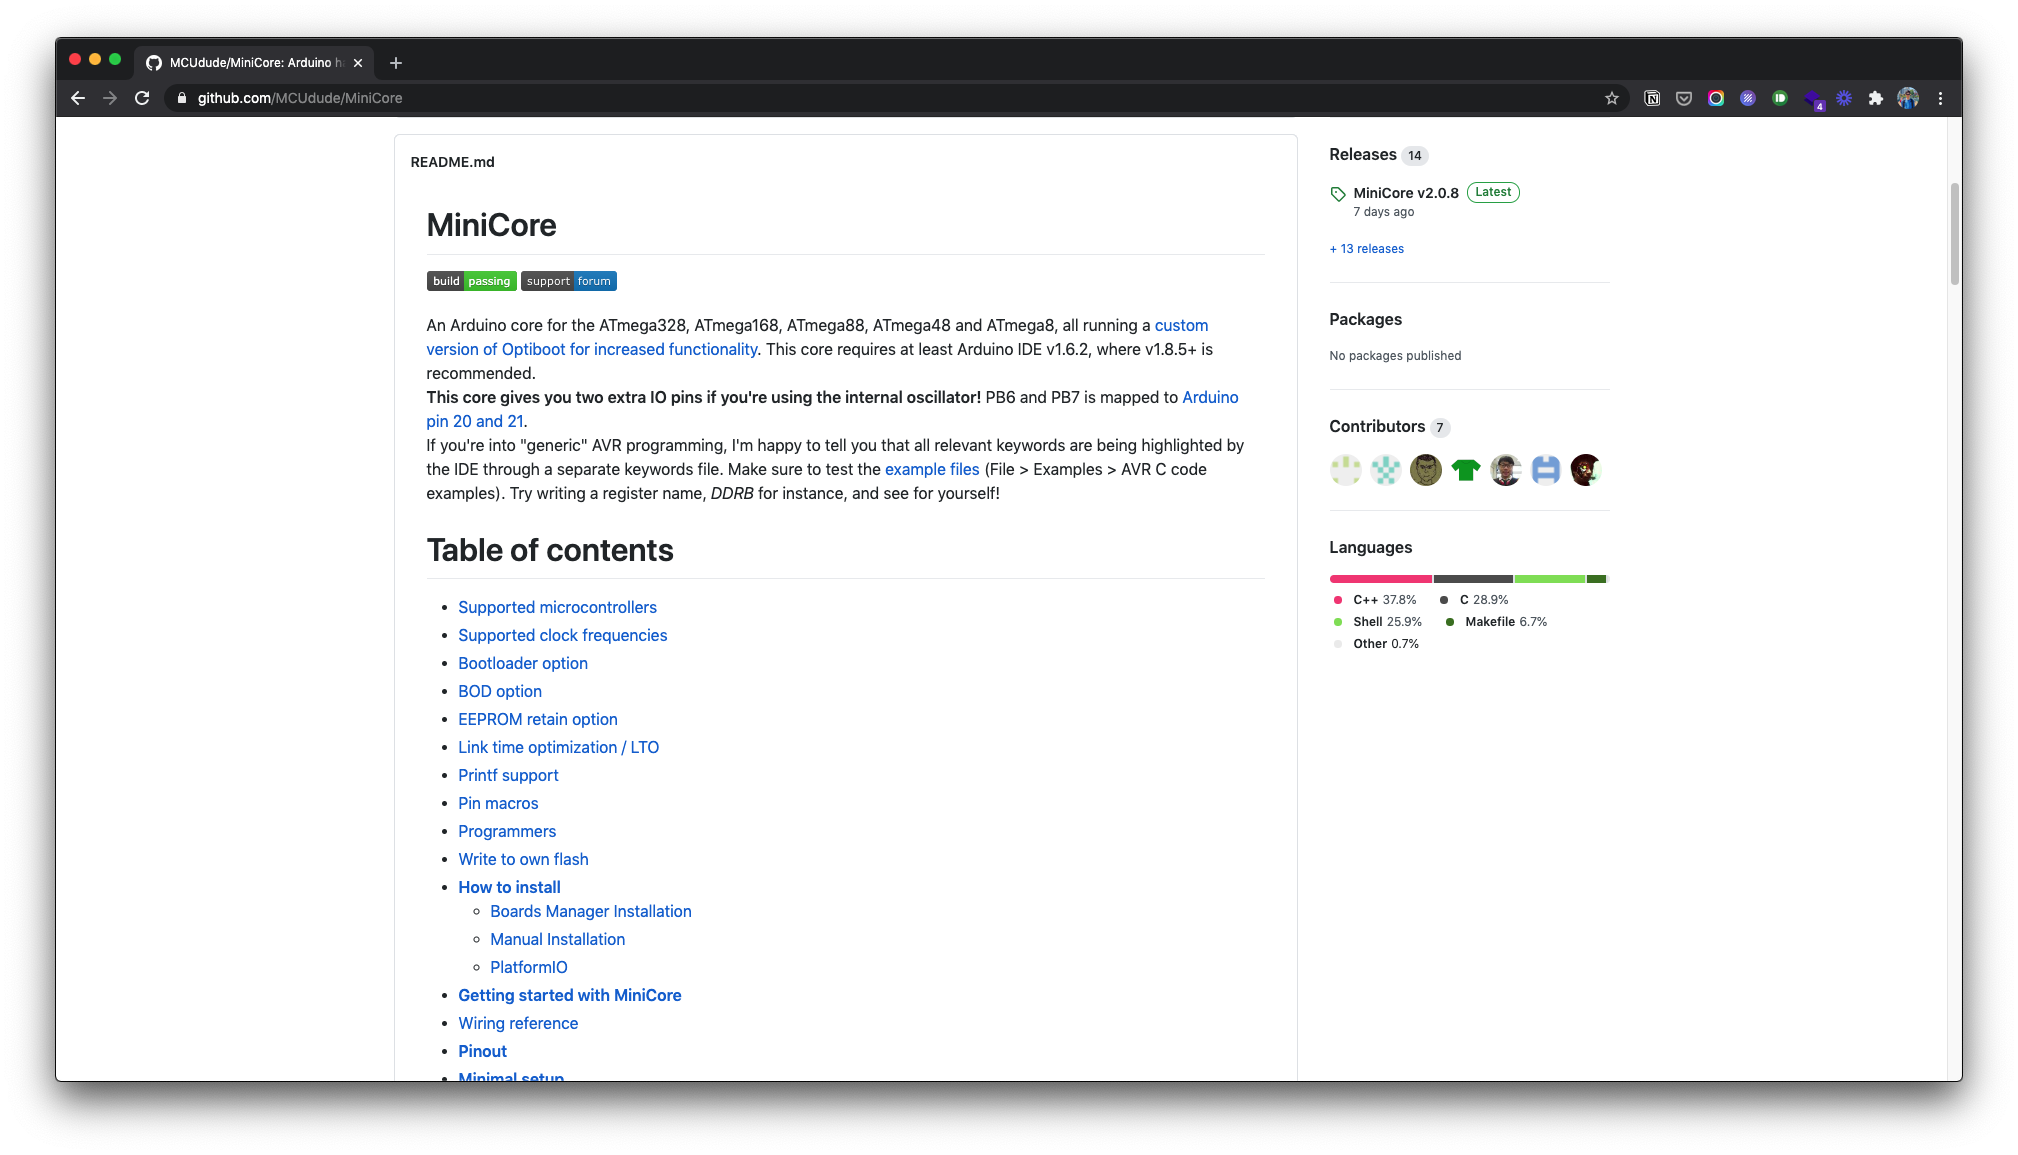Open the Chrome profile avatar
The image size is (2018, 1155).
pyautogui.click(x=1908, y=98)
